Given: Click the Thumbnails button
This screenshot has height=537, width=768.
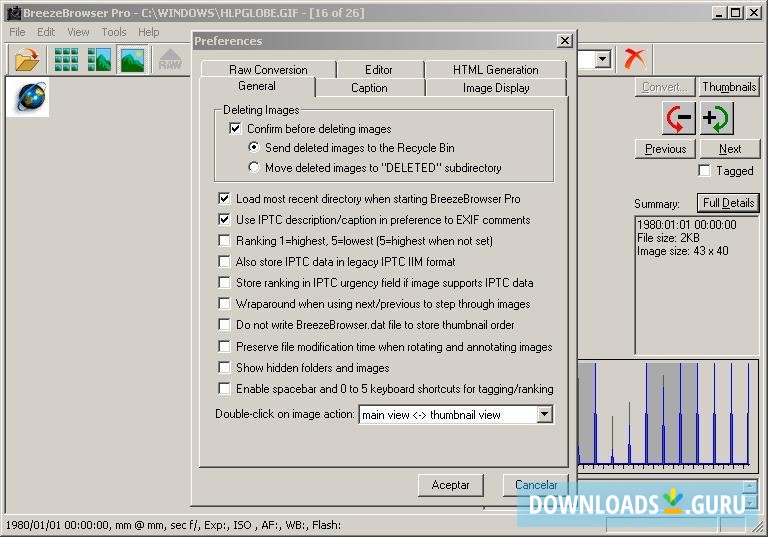Looking at the screenshot, I should click(729, 87).
